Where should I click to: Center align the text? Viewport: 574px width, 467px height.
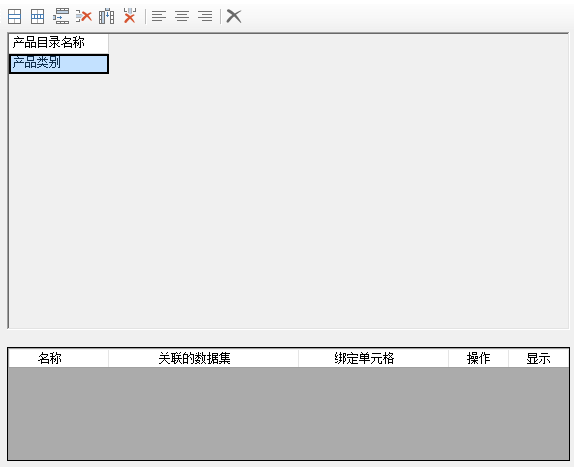point(182,16)
